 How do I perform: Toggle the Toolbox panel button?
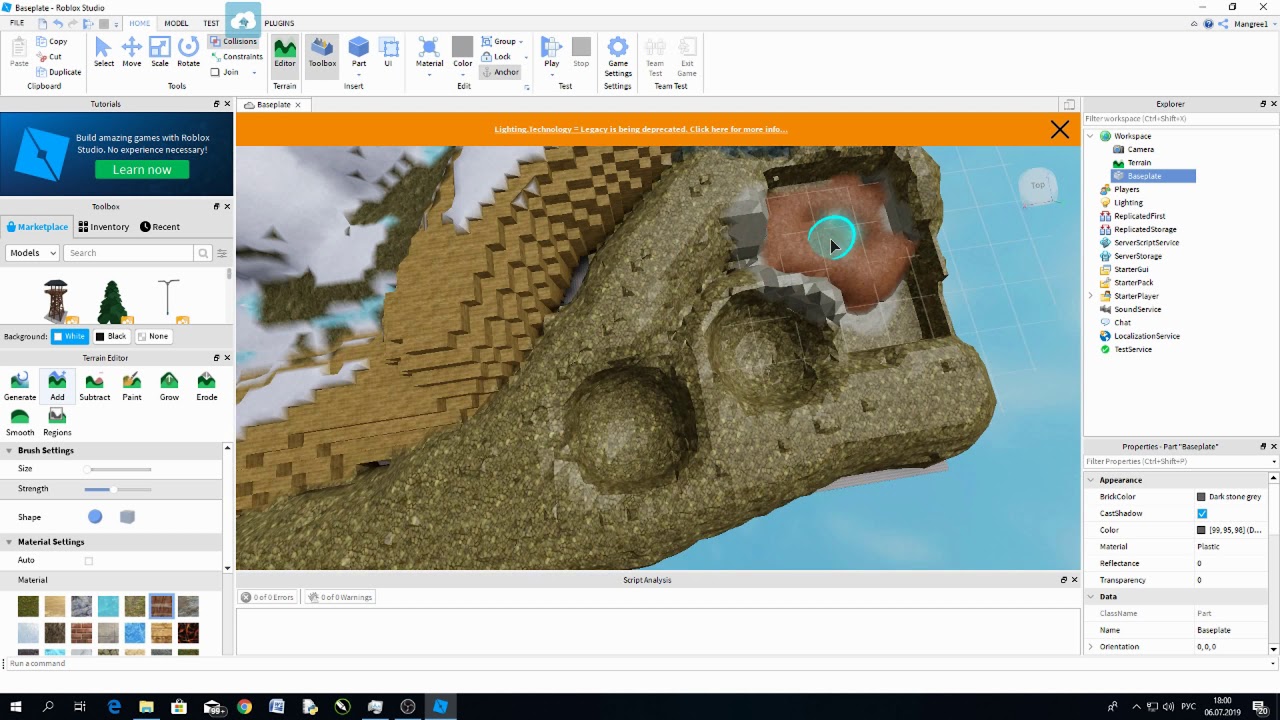(x=322, y=53)
